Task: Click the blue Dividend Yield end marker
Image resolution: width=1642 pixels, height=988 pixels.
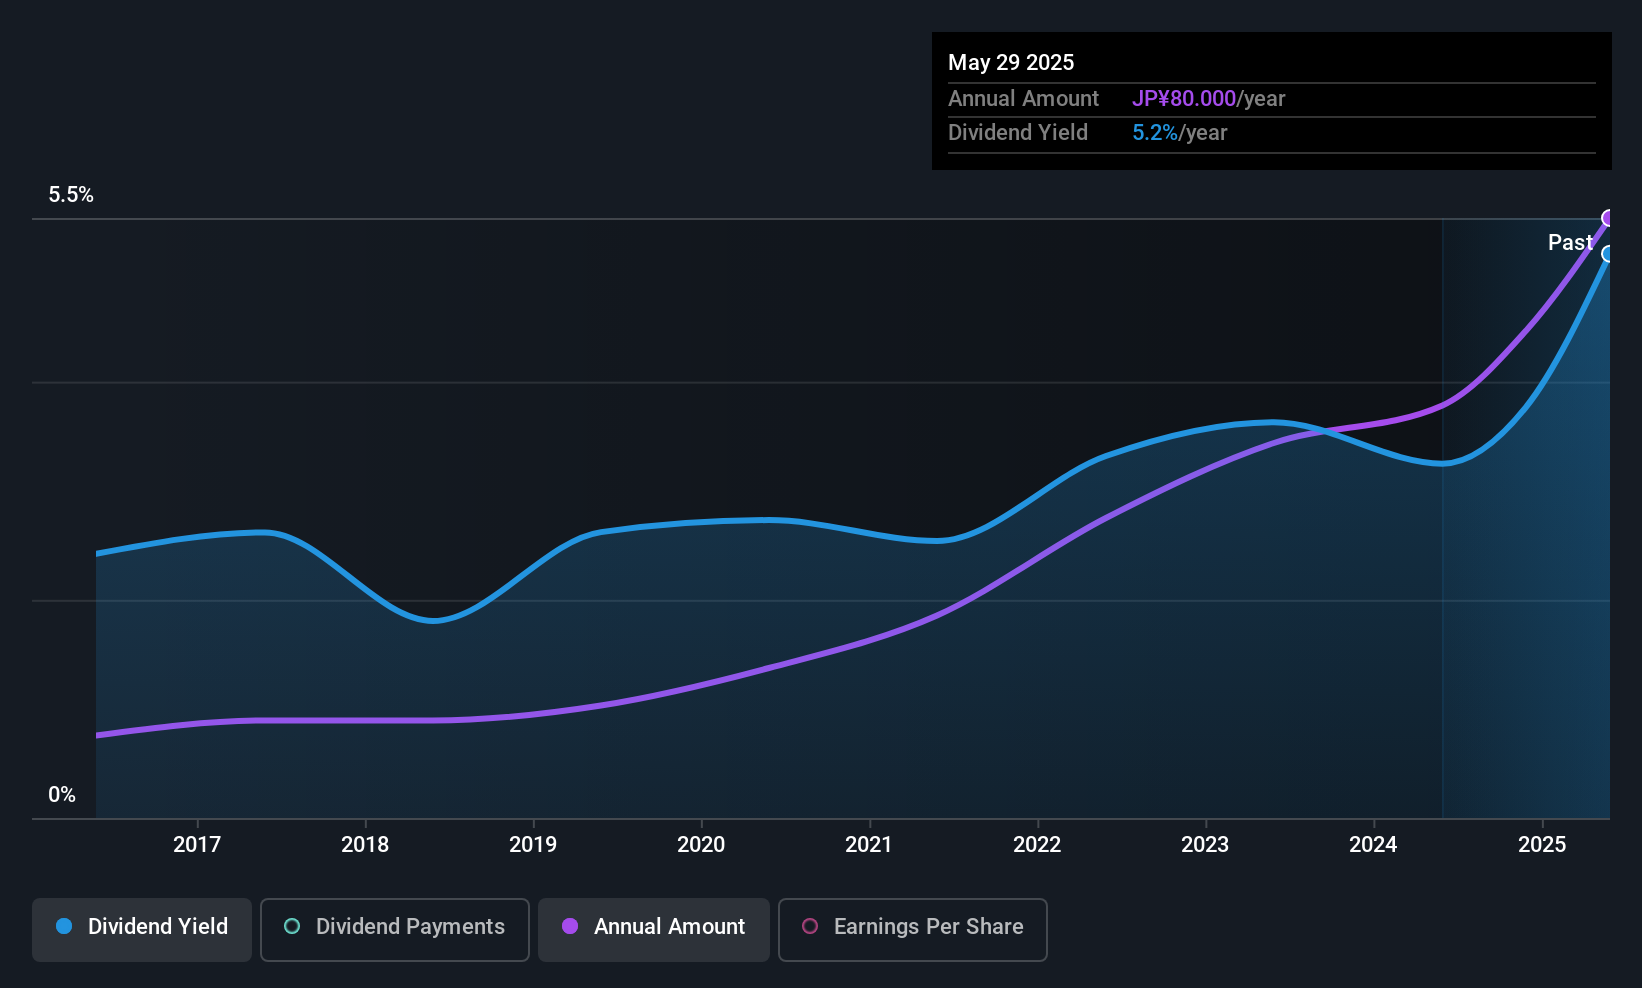Action: pyautogui.click(x=1608, y=254)
